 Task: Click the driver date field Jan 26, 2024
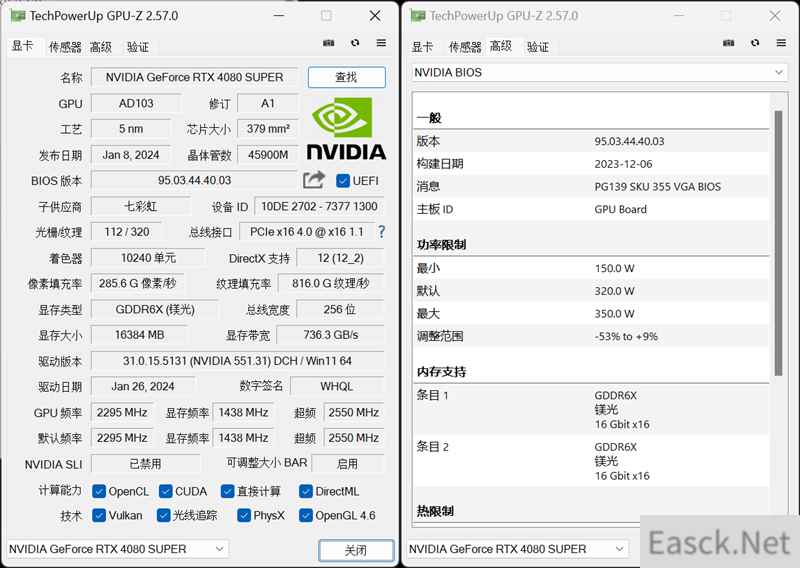[143, 386]
